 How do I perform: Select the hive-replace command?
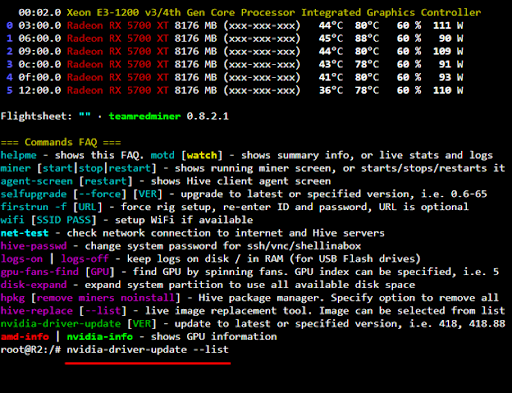(x=36, y=311)
